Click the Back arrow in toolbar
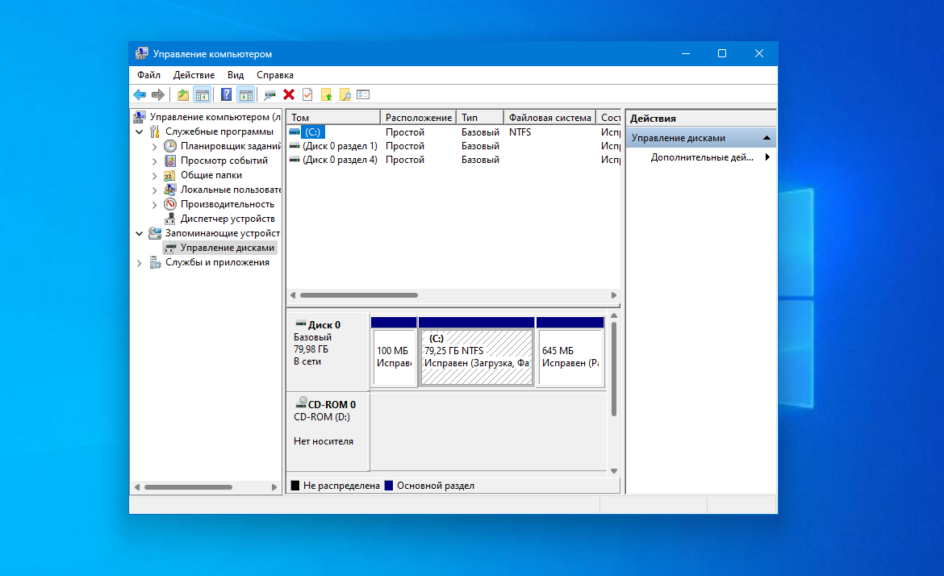Screen dimensions: 944x576 click(x=140, y=95)
